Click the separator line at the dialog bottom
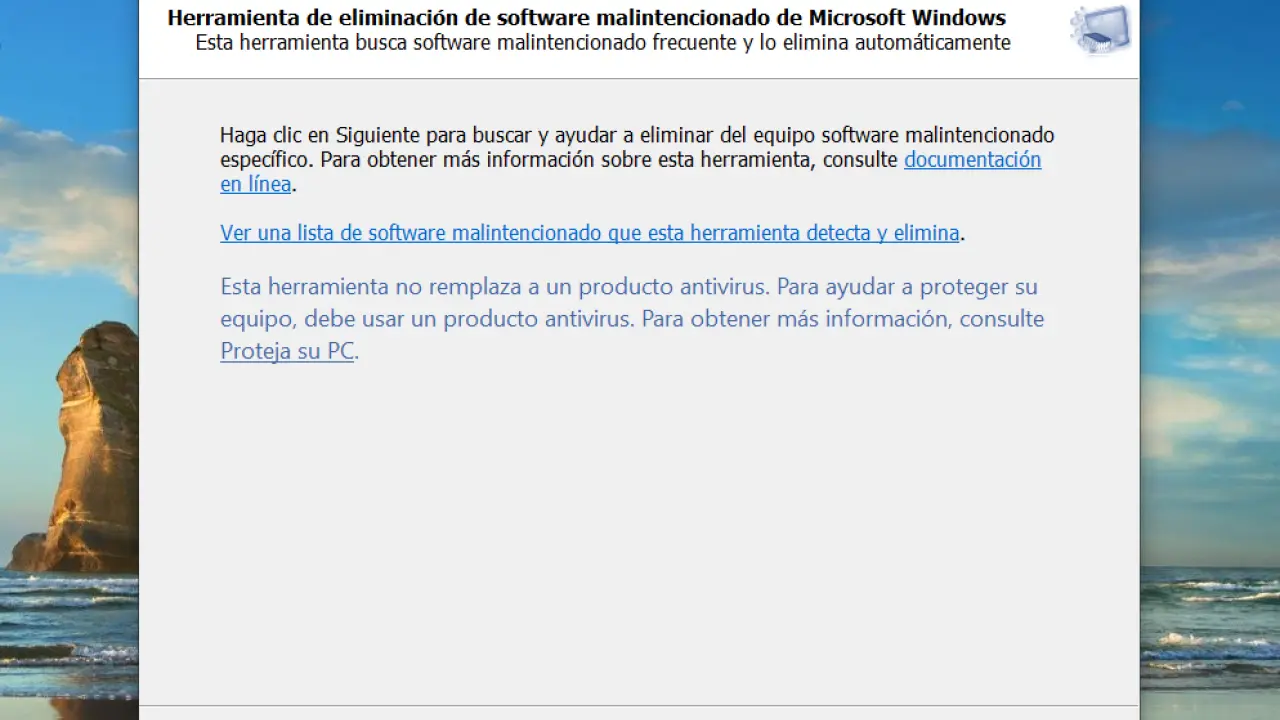1280x720 pixels. point(640,706)
